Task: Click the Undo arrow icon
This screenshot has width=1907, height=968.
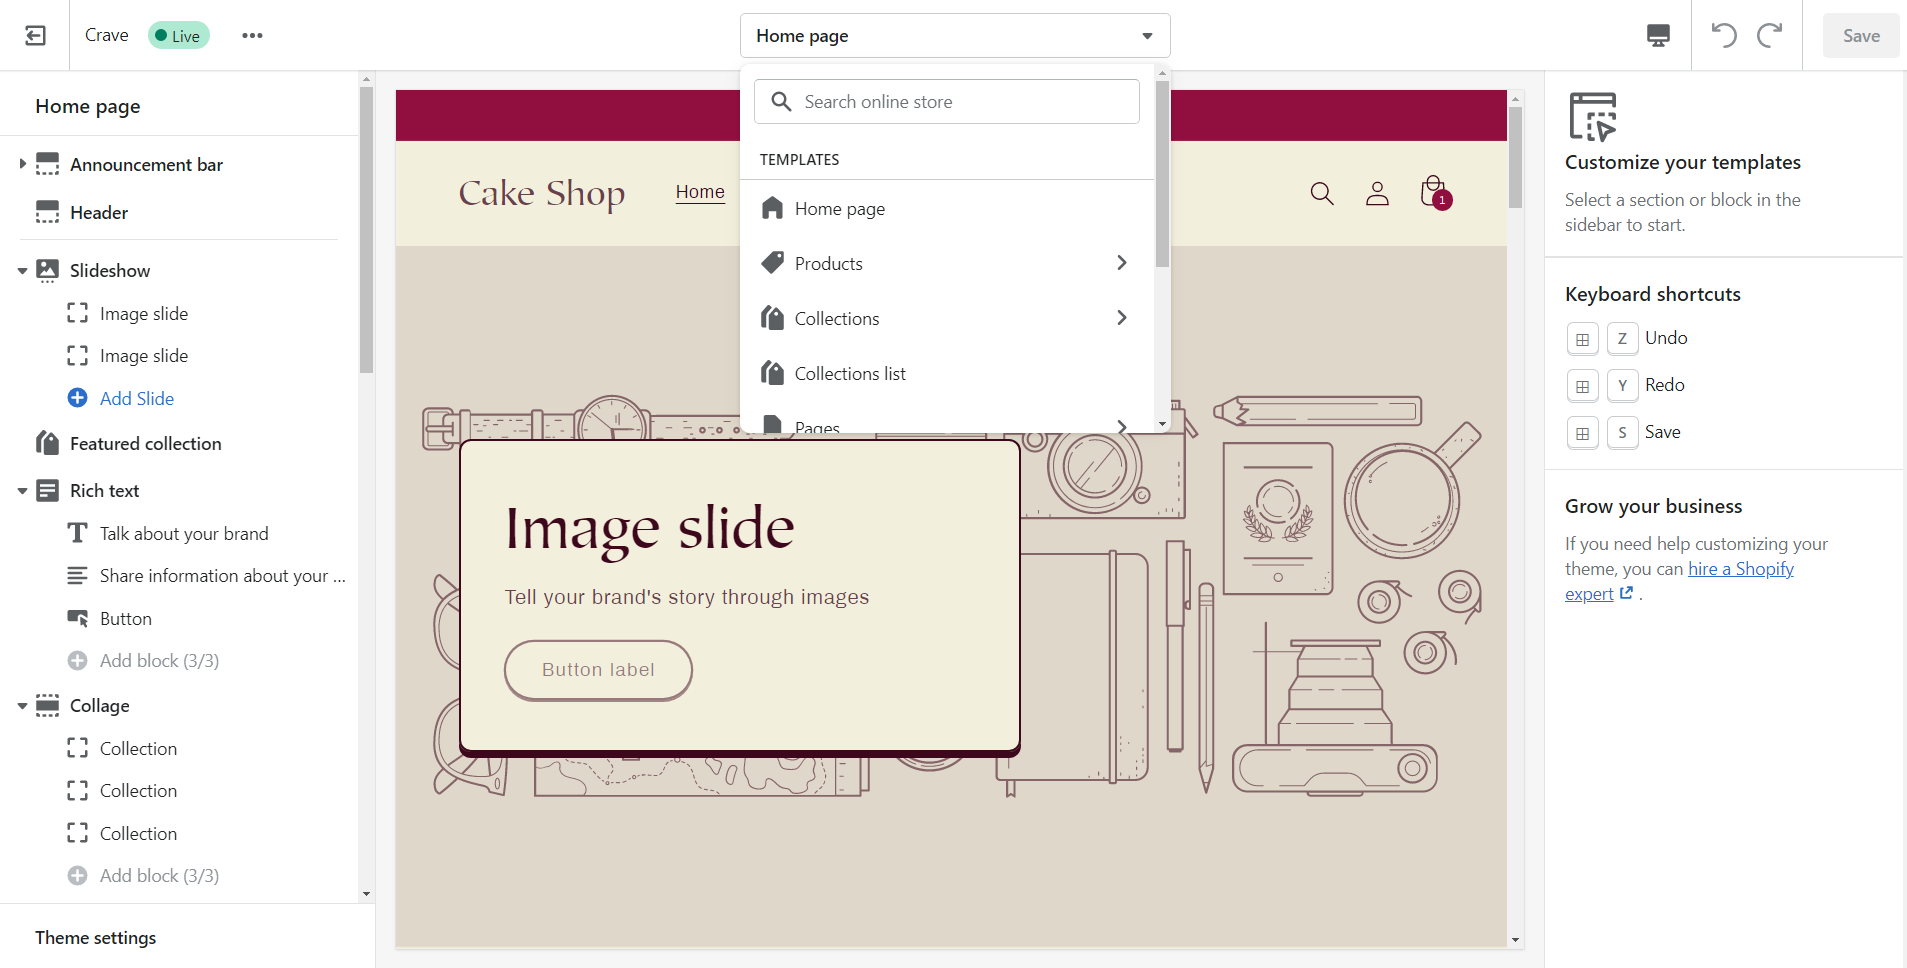Action: pos(1724,36)
